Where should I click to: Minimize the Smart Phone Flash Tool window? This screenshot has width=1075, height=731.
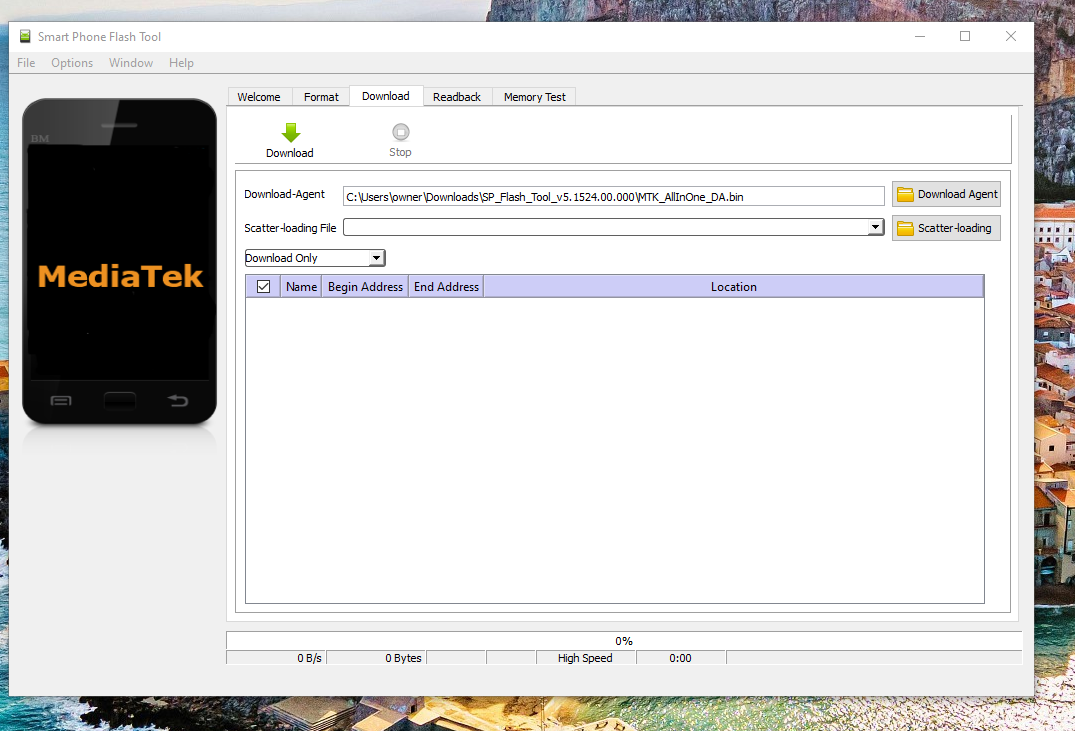(x=920, y=36)
